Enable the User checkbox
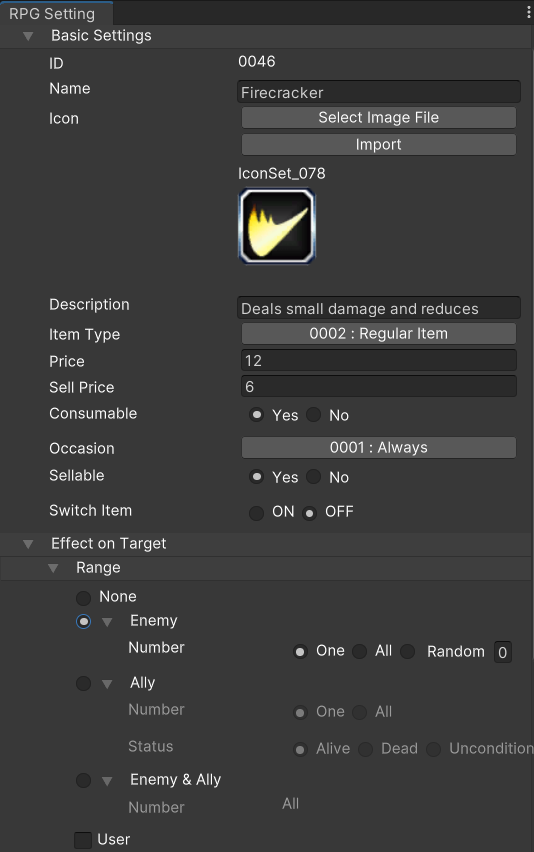Image resolution: width=534 pixels, height=852 pixels. tap(83, 840)
